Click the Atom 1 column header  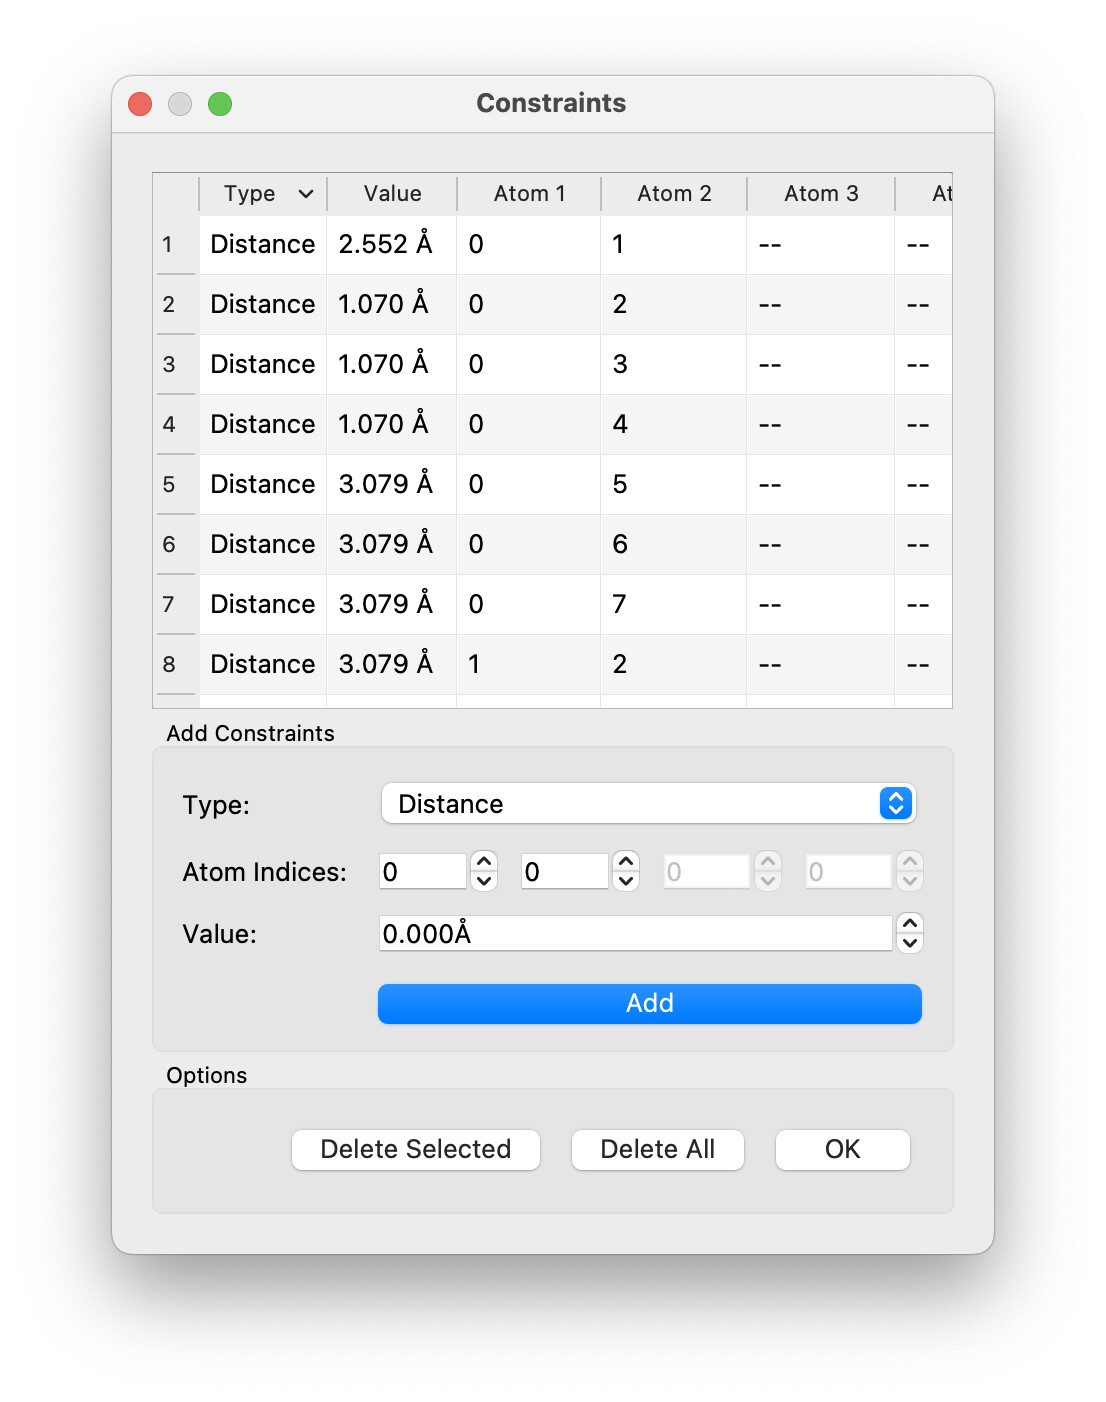tap(529, 194)
